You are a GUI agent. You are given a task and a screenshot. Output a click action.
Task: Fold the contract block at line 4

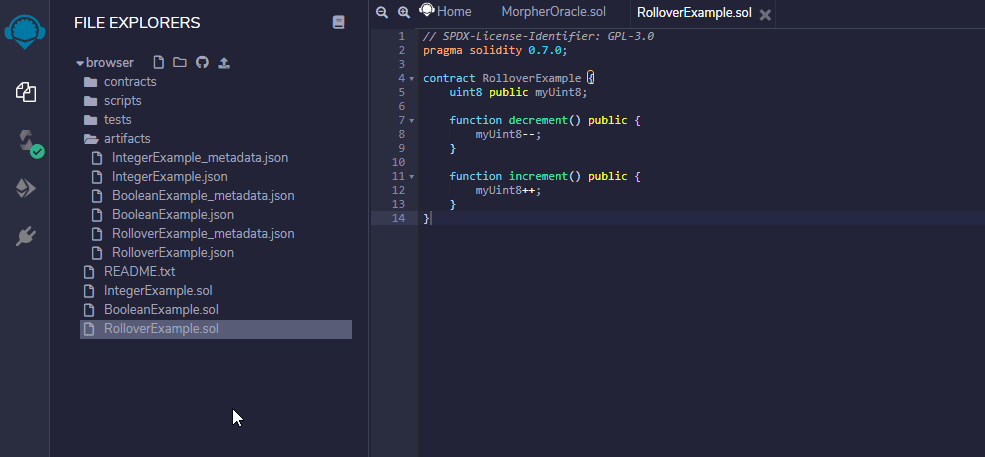411,79
